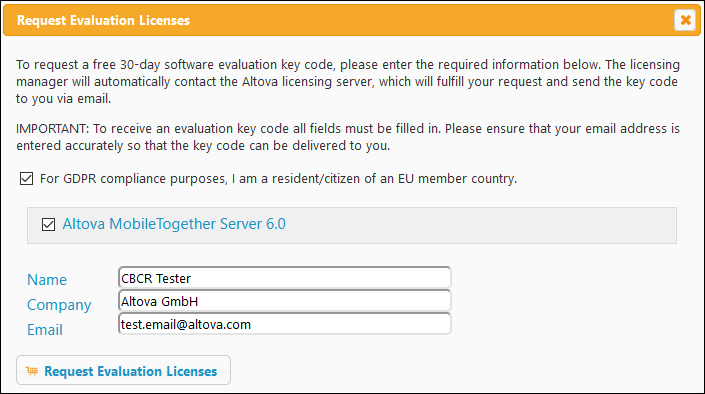Click the sentence about the Altova licensing server

coord(348,81)
